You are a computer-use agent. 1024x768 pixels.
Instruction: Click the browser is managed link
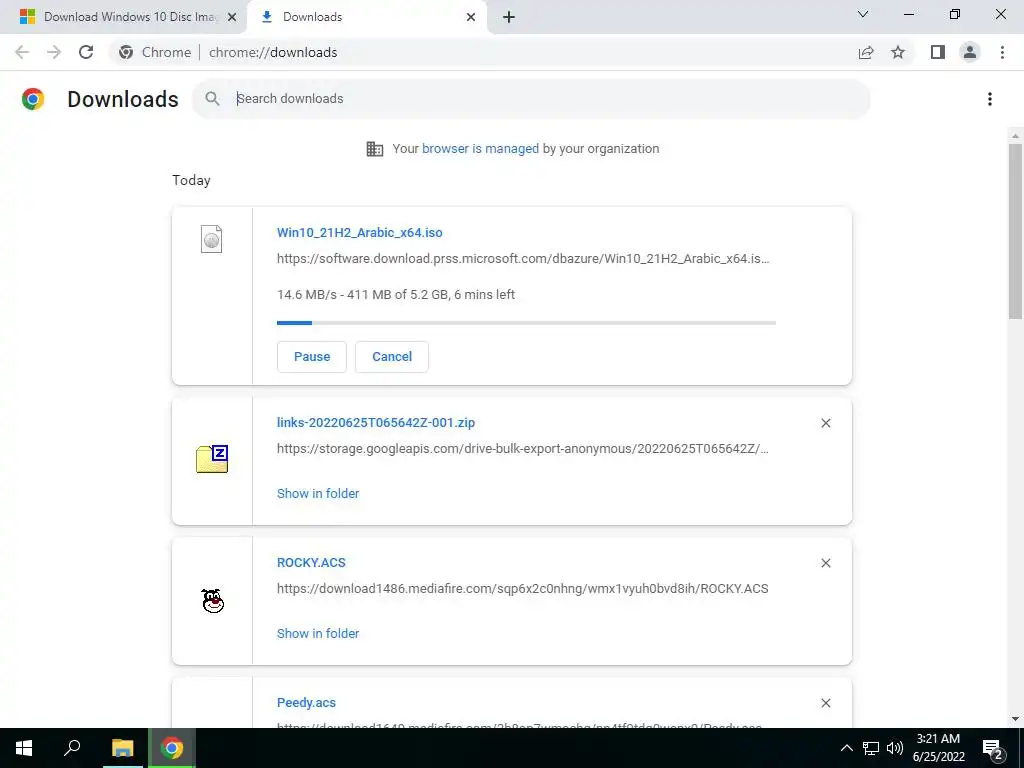coord(480,148)
